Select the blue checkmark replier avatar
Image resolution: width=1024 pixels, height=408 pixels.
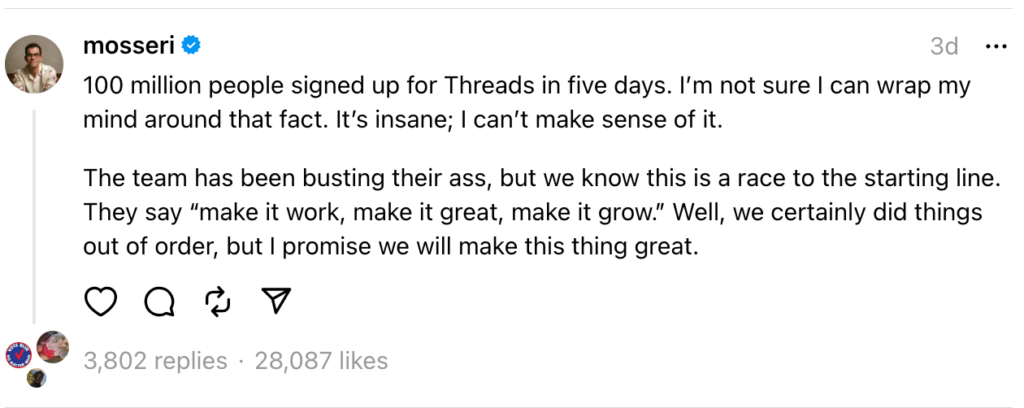pos(19,355)
